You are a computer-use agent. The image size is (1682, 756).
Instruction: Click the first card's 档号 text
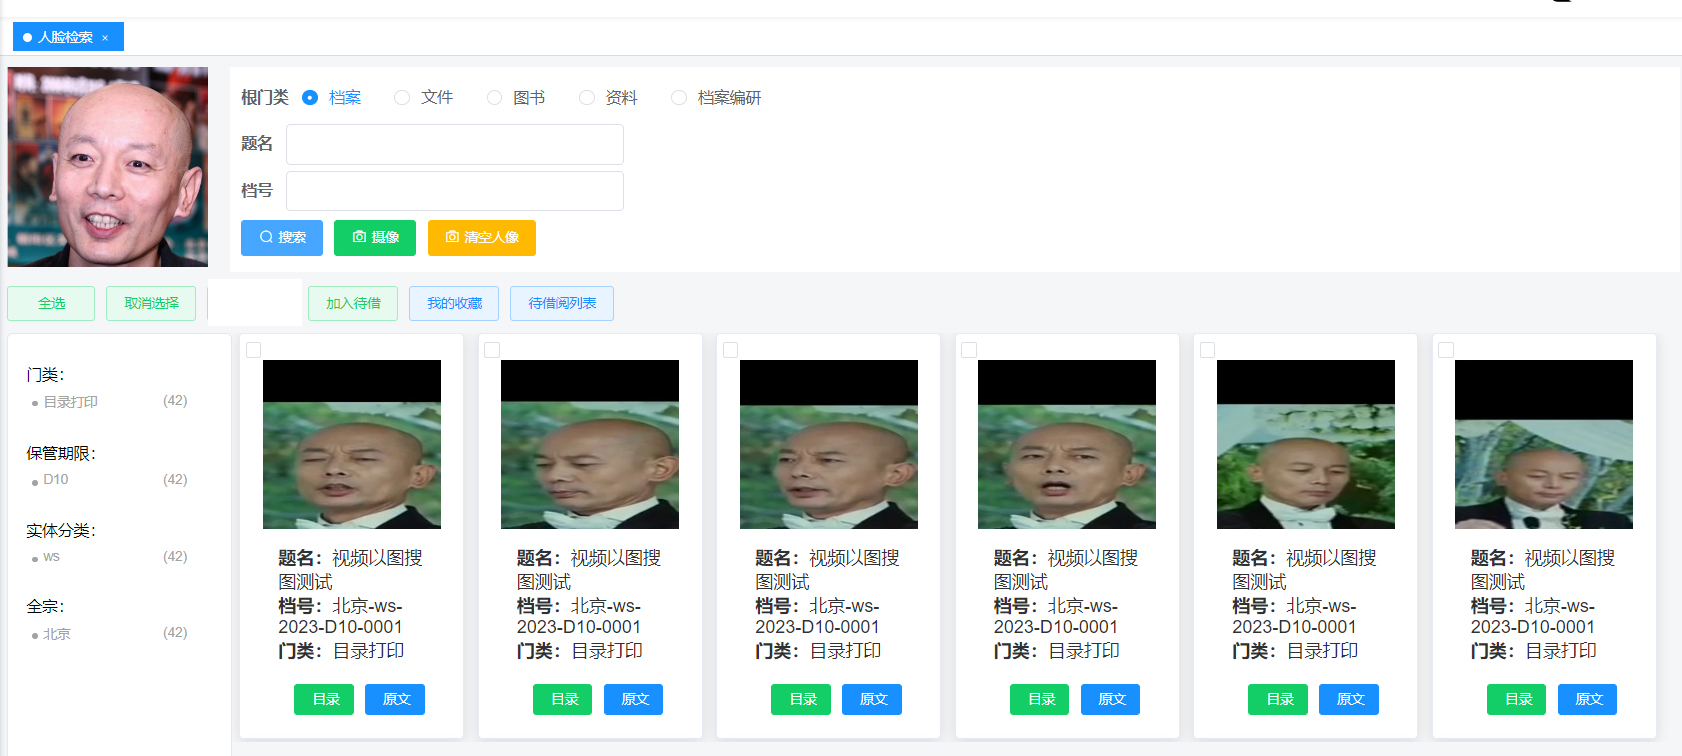[341, 617]
